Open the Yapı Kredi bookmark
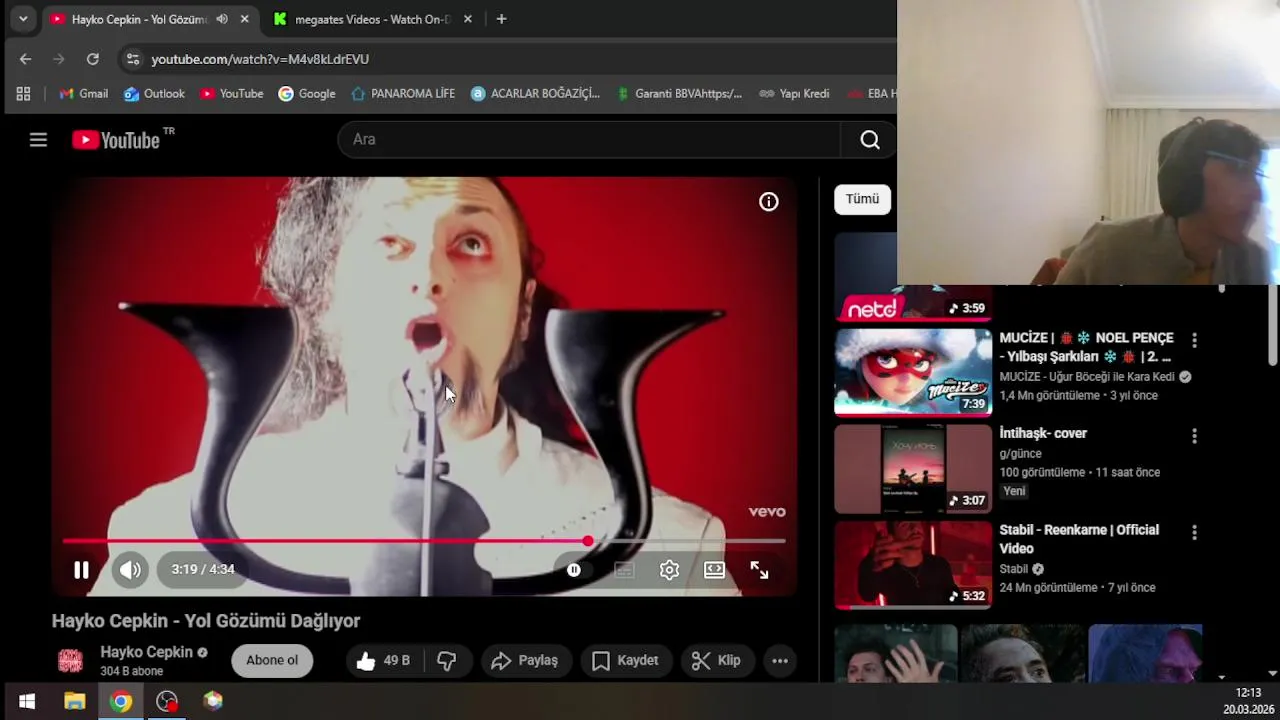This screenshot has width=1280, height=720. click(794, 94)
